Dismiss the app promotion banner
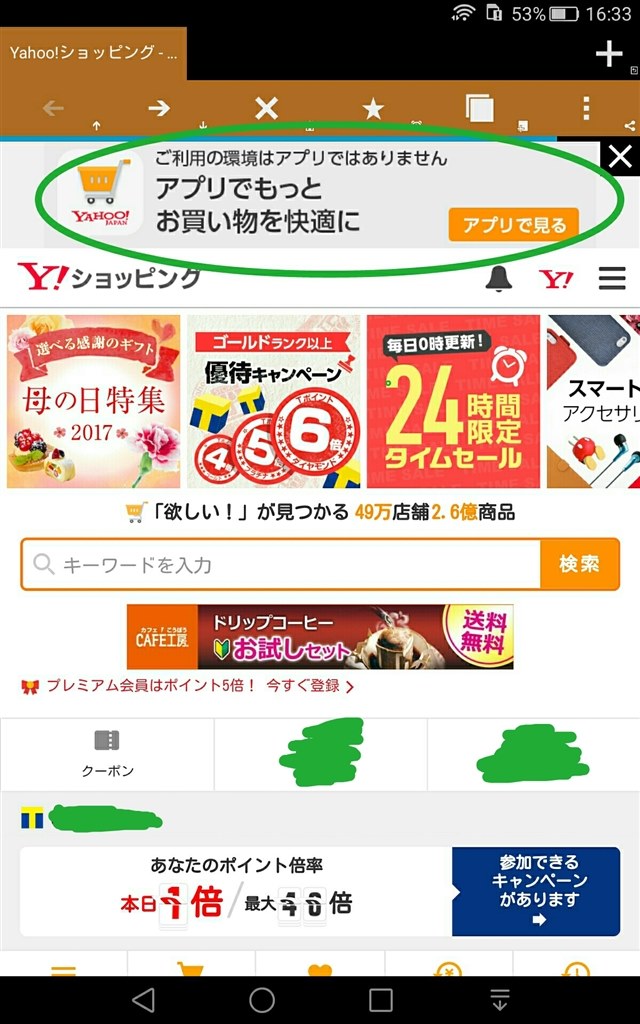 point(620,157)
